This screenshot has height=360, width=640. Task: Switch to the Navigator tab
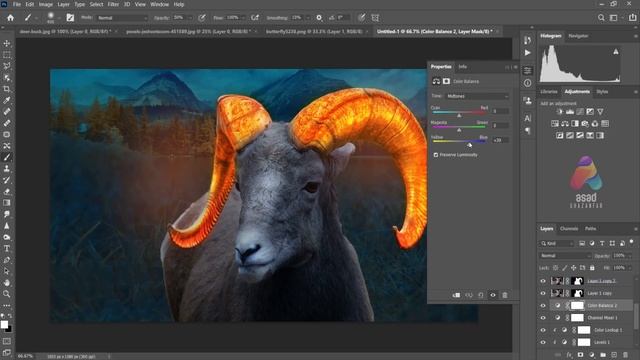coord(578,36)
